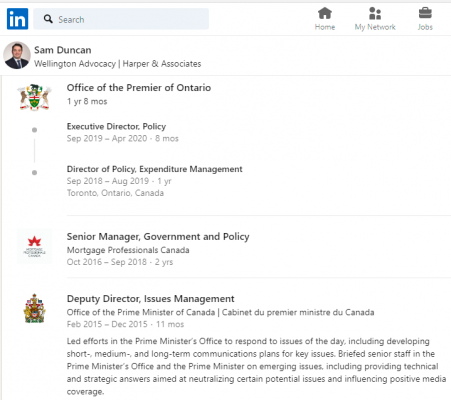Open the My Network icon
The width and height of the screenshot is (451, 400).
[375, 13]
